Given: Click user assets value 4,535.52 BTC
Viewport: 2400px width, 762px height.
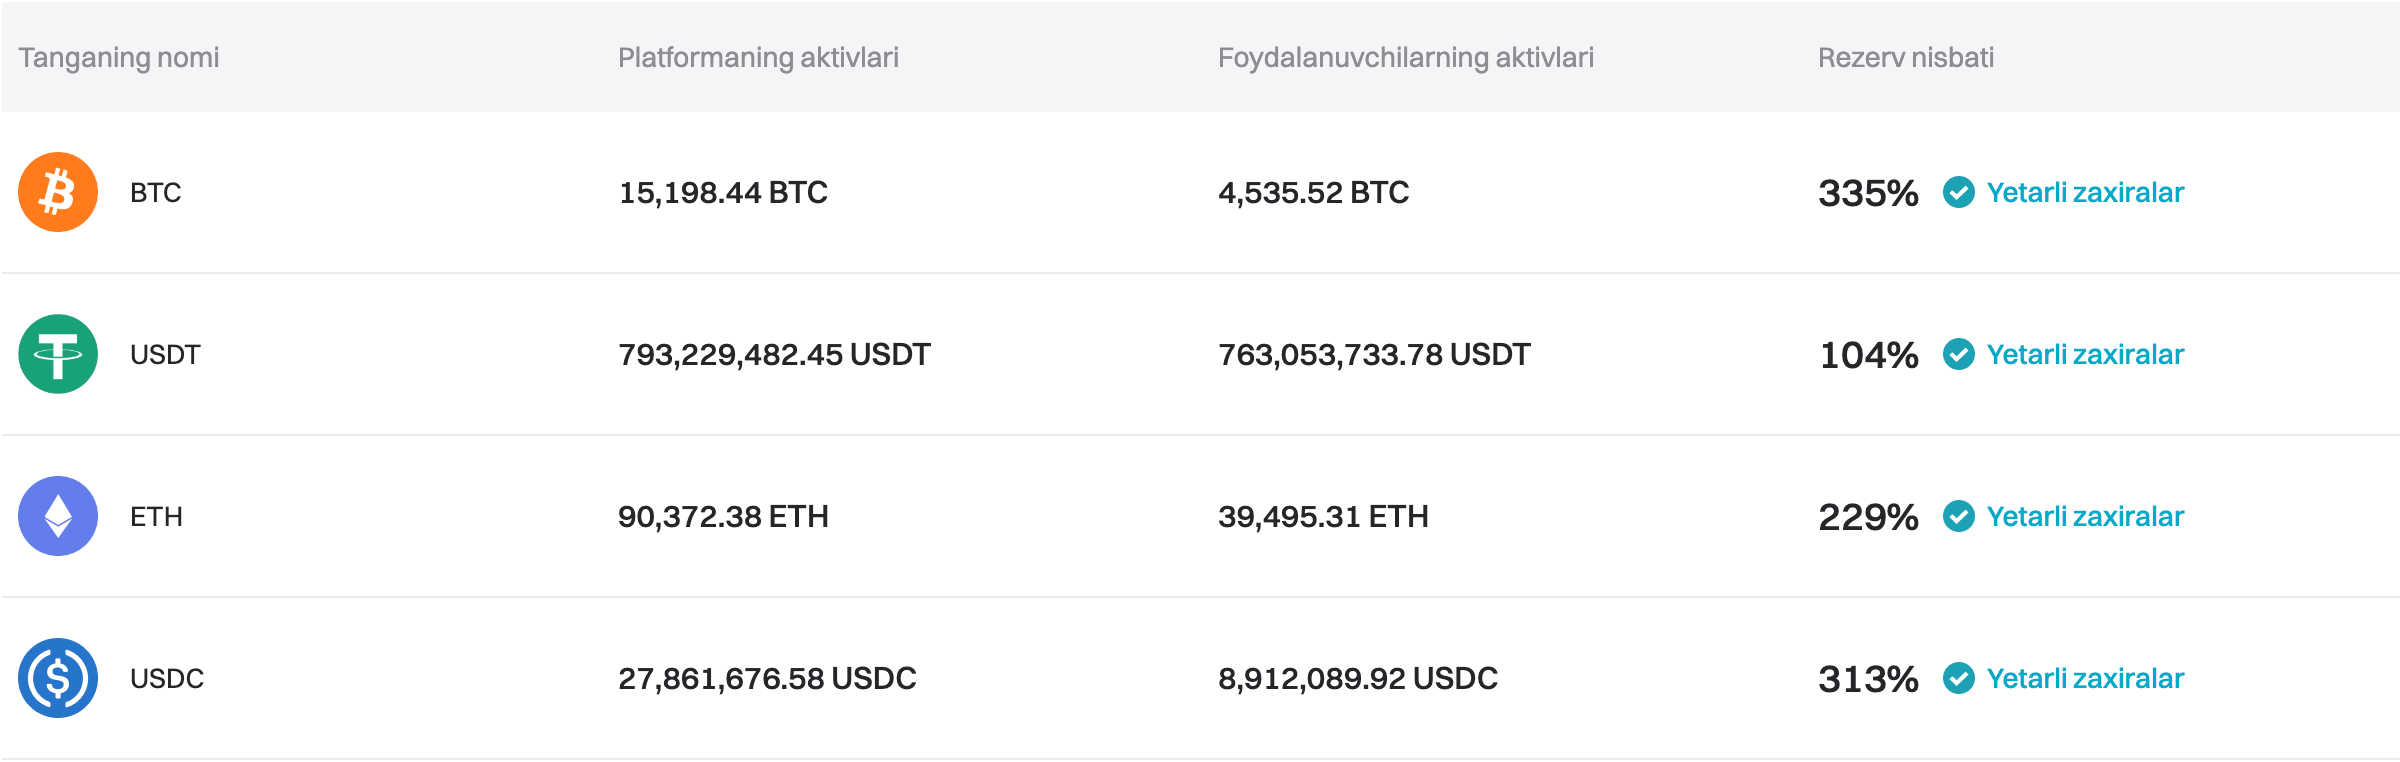Looking at the screenshot, I should click(1313, 192).
